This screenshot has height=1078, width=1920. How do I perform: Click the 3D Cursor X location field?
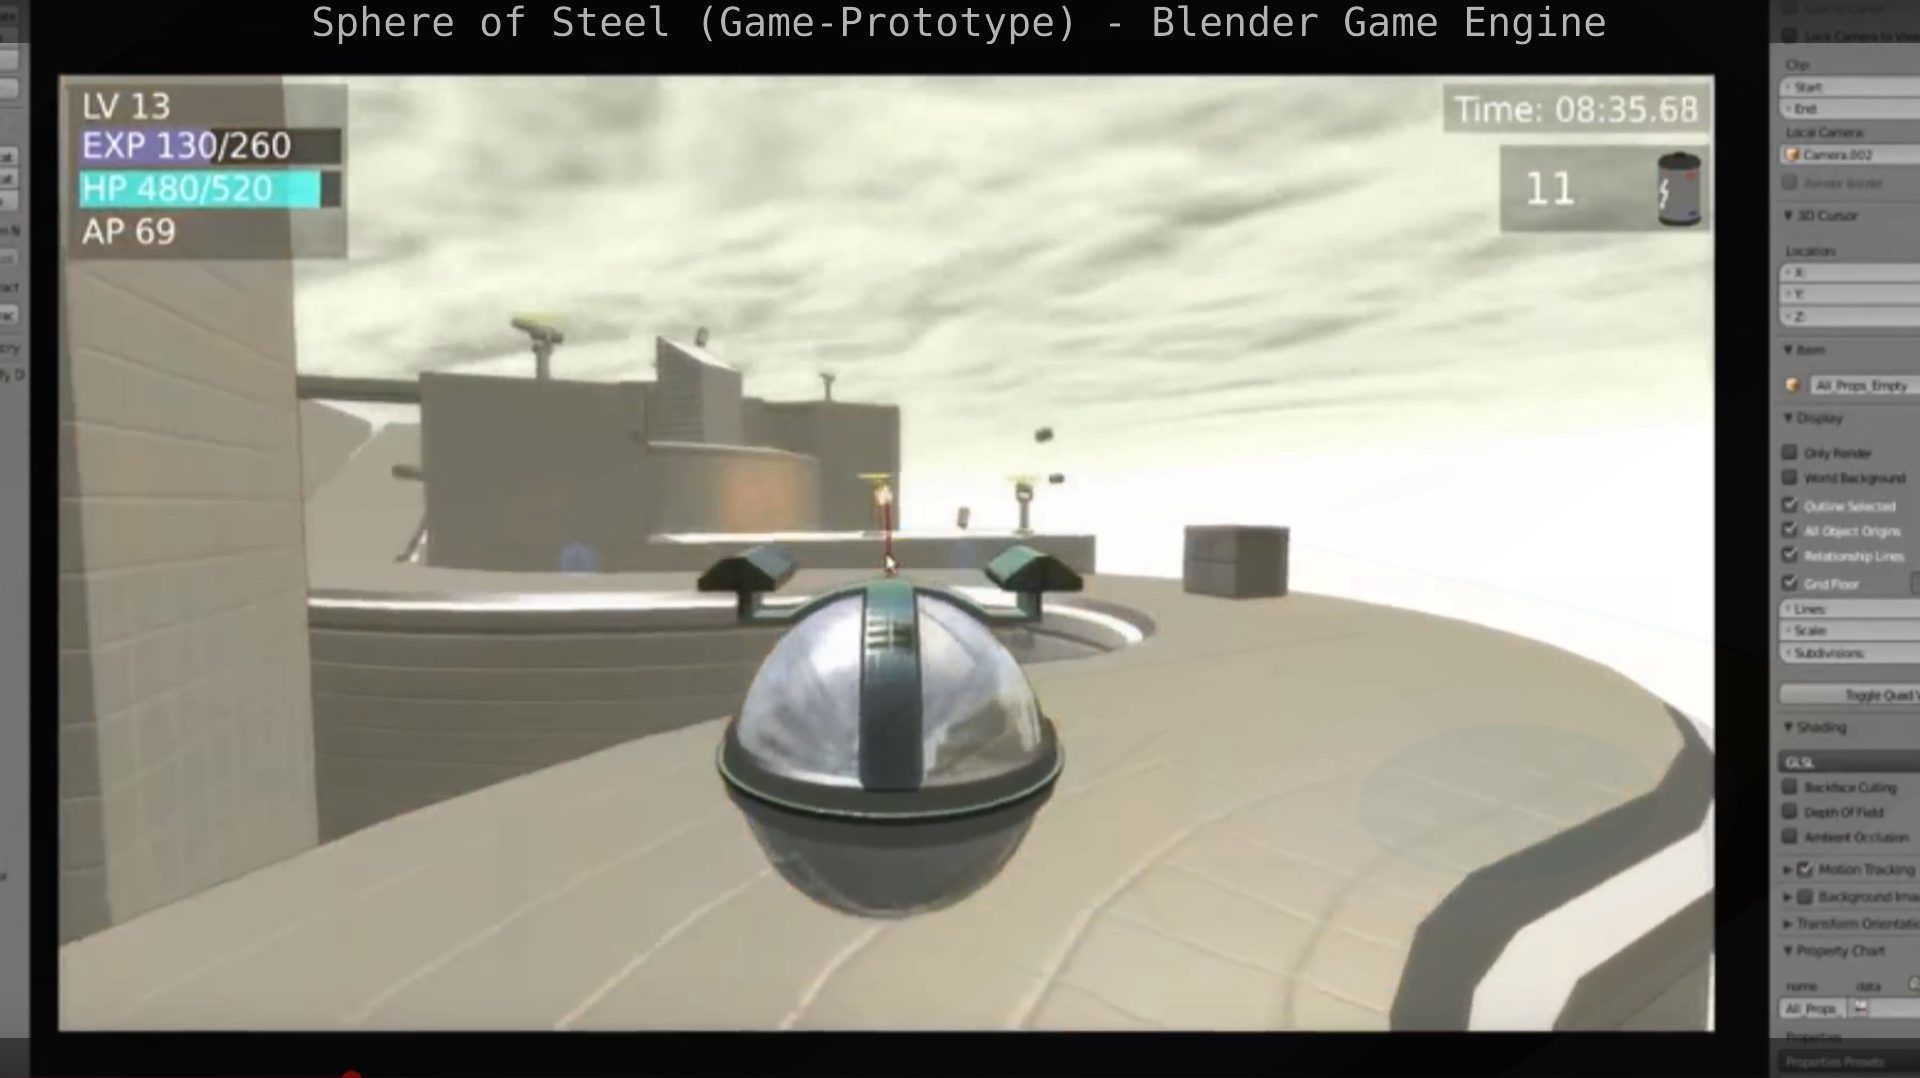(1850, 272)
